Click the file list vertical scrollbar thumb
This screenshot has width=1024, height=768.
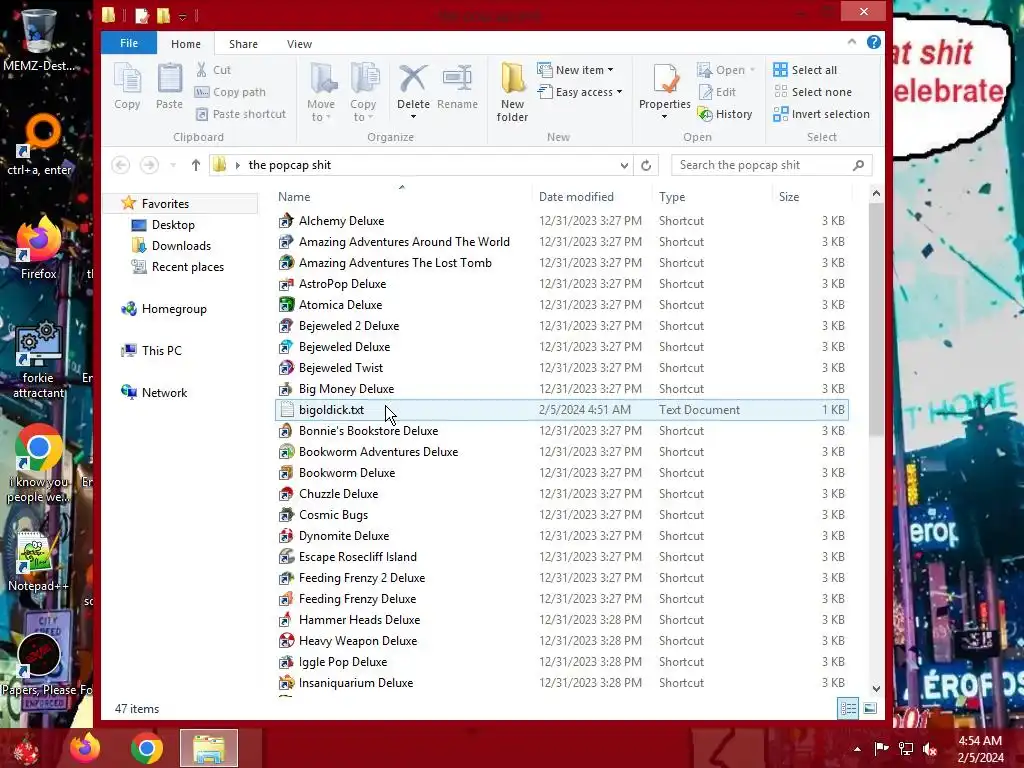(x=876, y=320)
